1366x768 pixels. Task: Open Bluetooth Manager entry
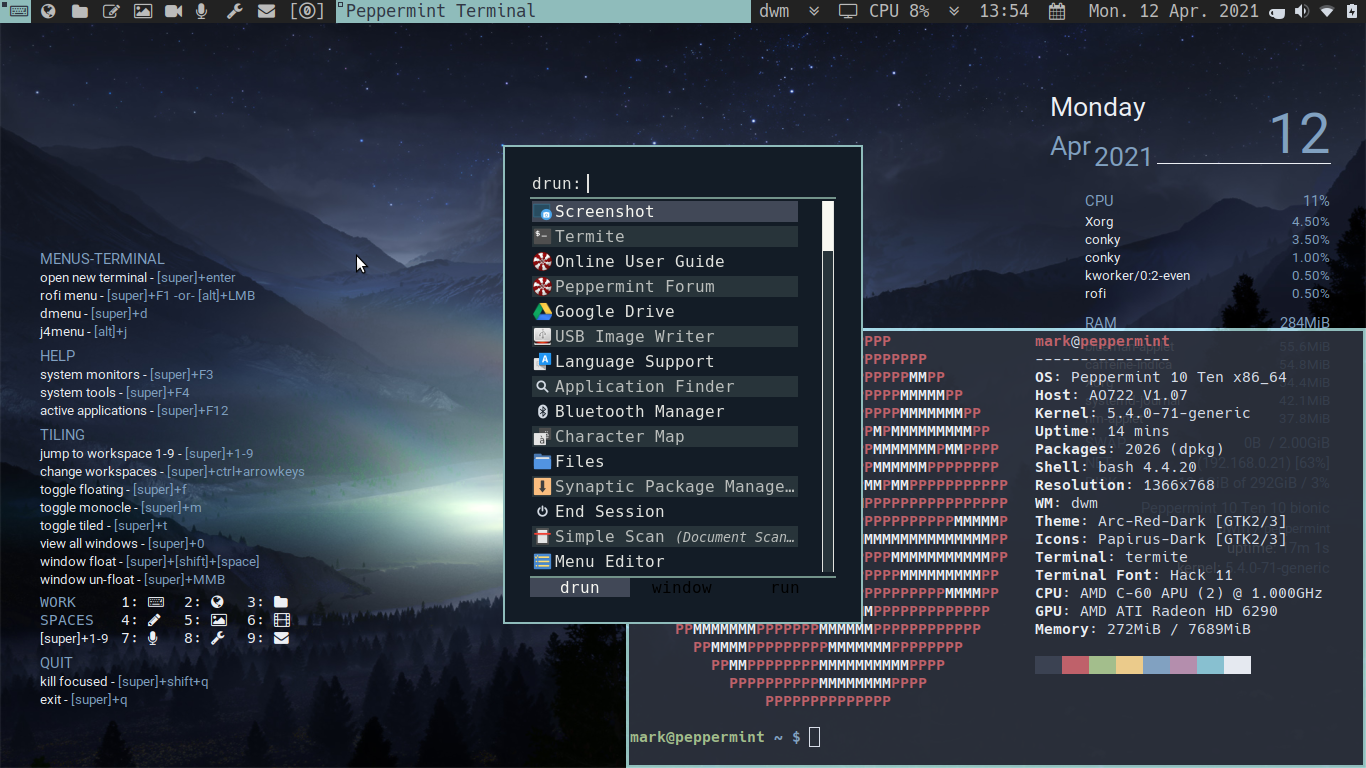pyautogui.click(x=665, y=412)
